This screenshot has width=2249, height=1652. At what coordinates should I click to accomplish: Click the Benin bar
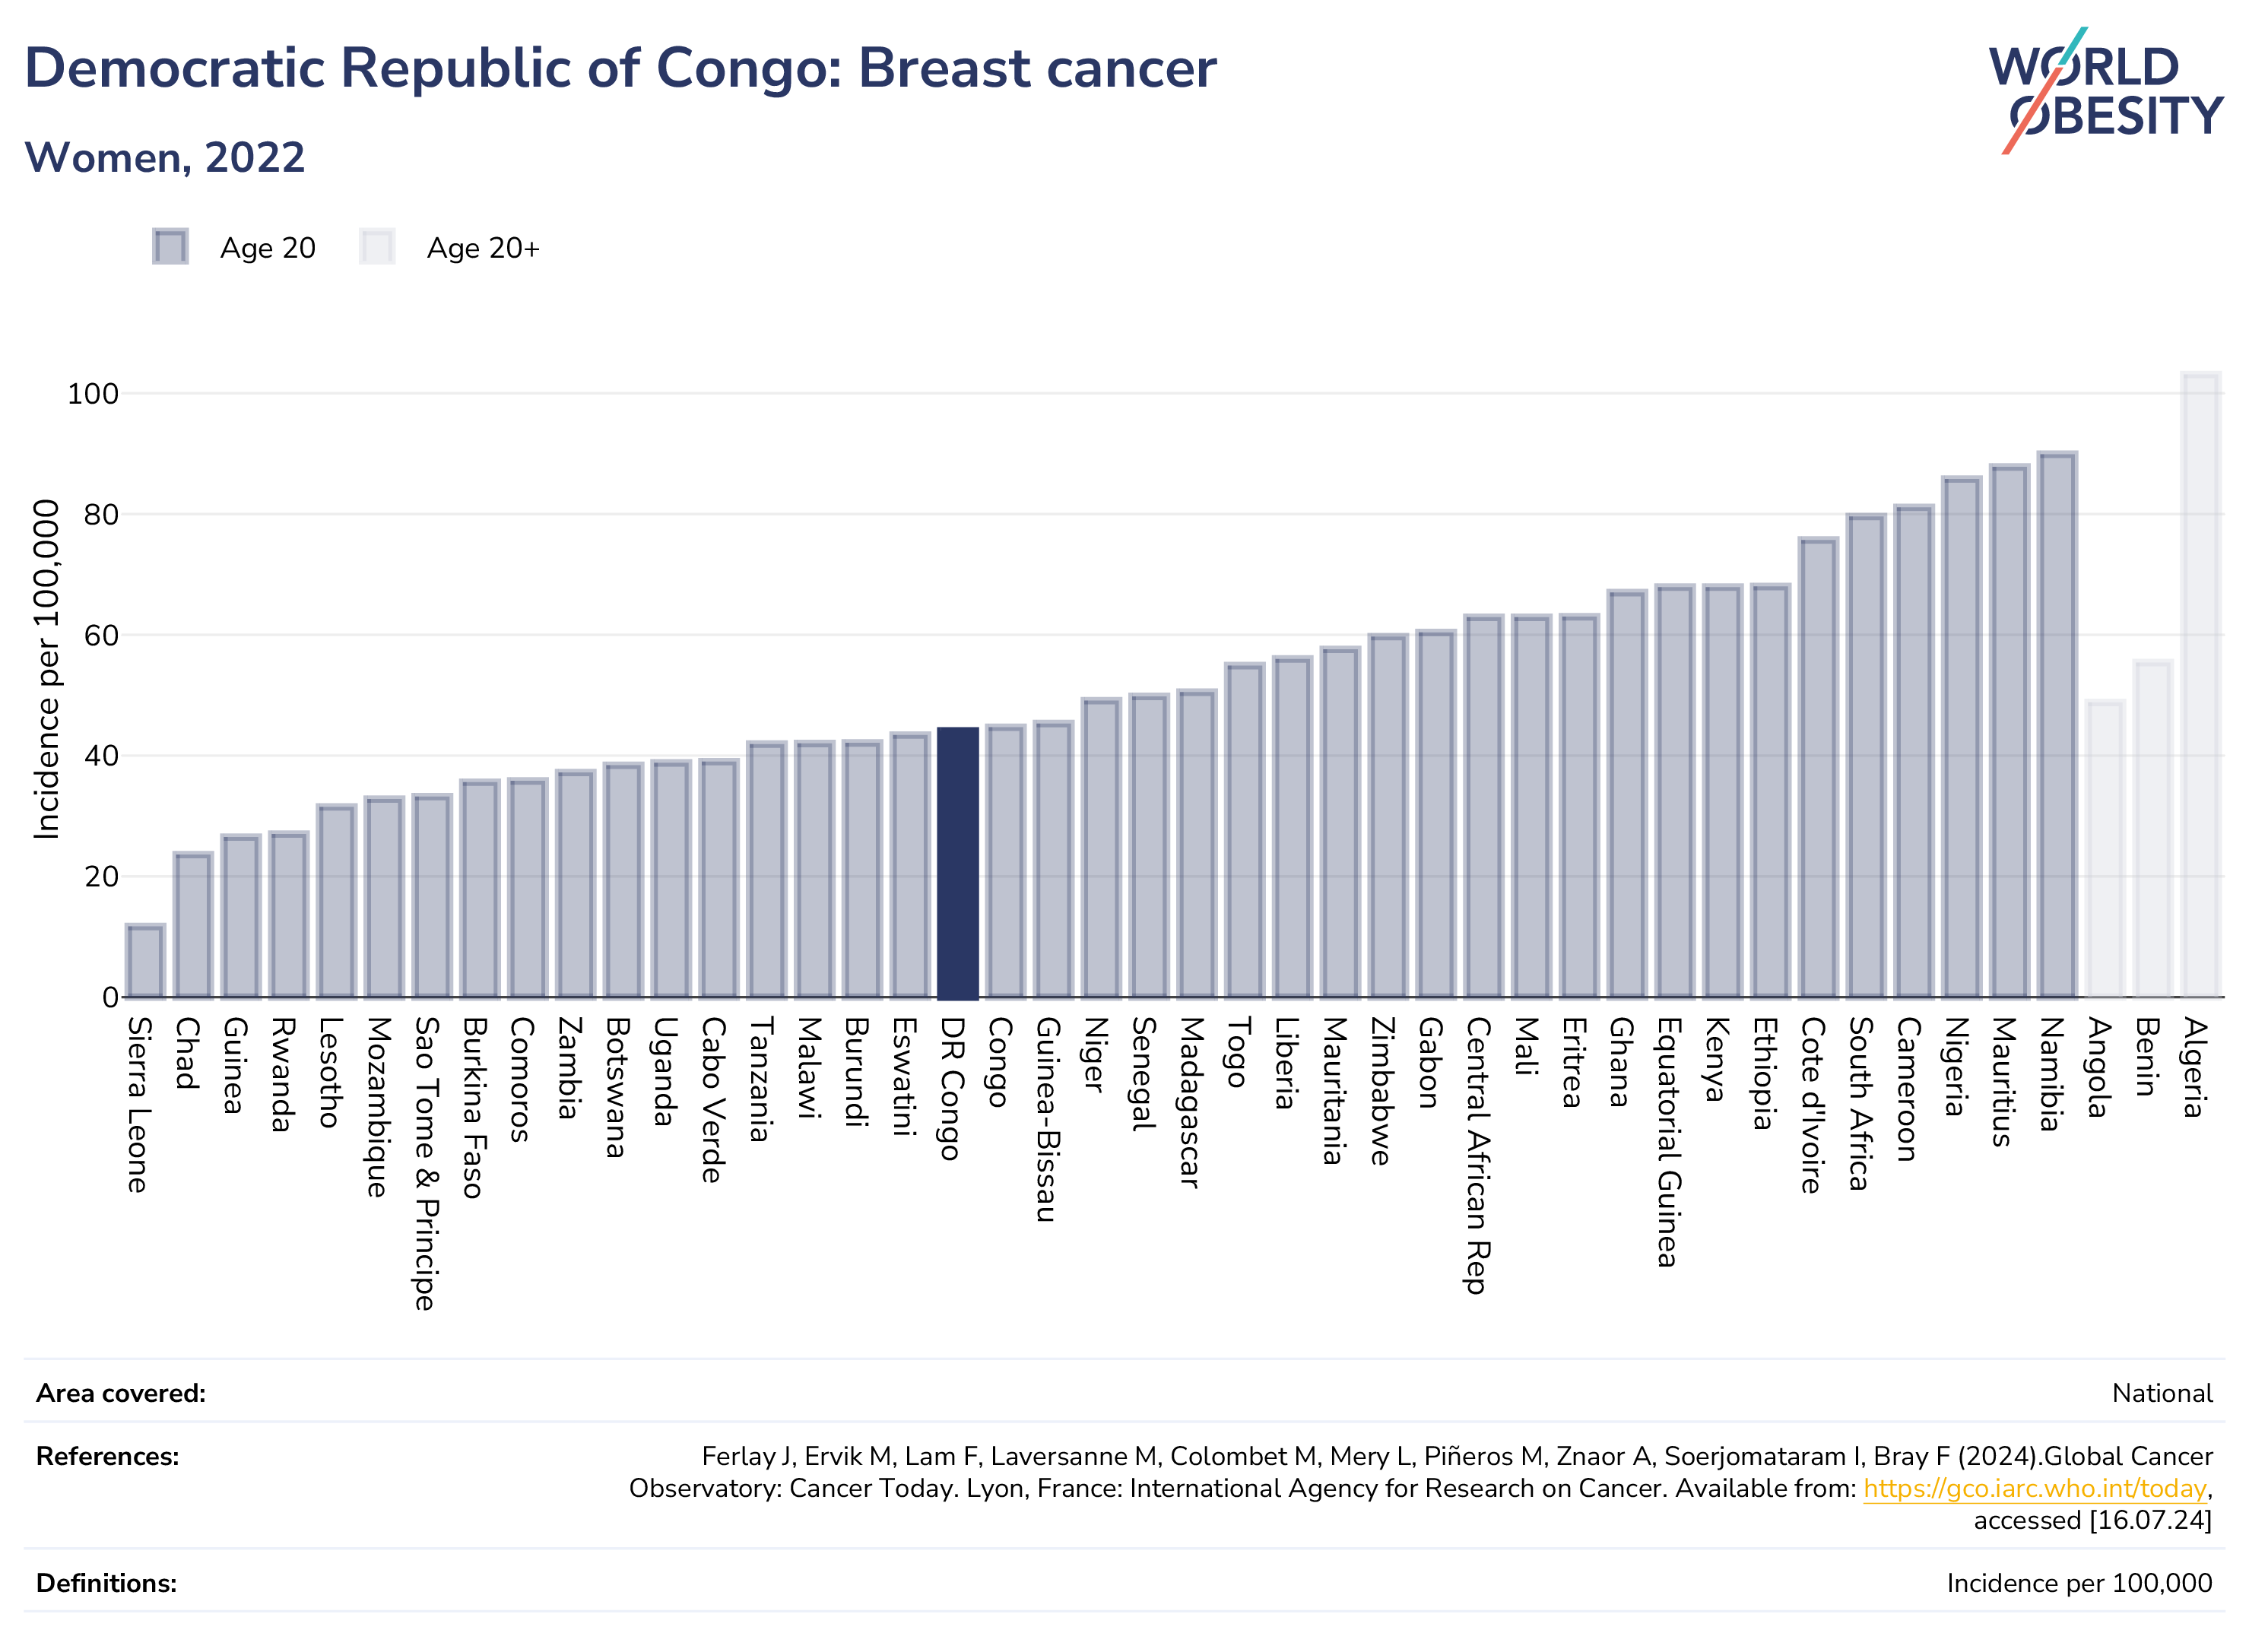coord(2152,829)
